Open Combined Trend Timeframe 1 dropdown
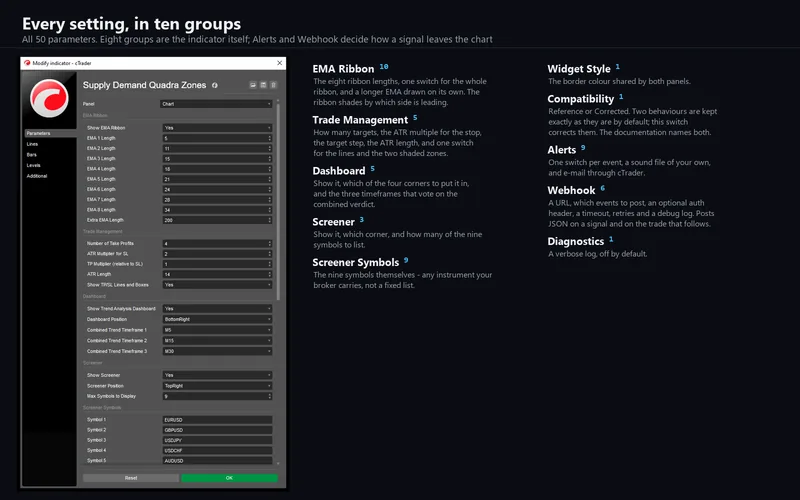800x500 pixels. (217, 330)
